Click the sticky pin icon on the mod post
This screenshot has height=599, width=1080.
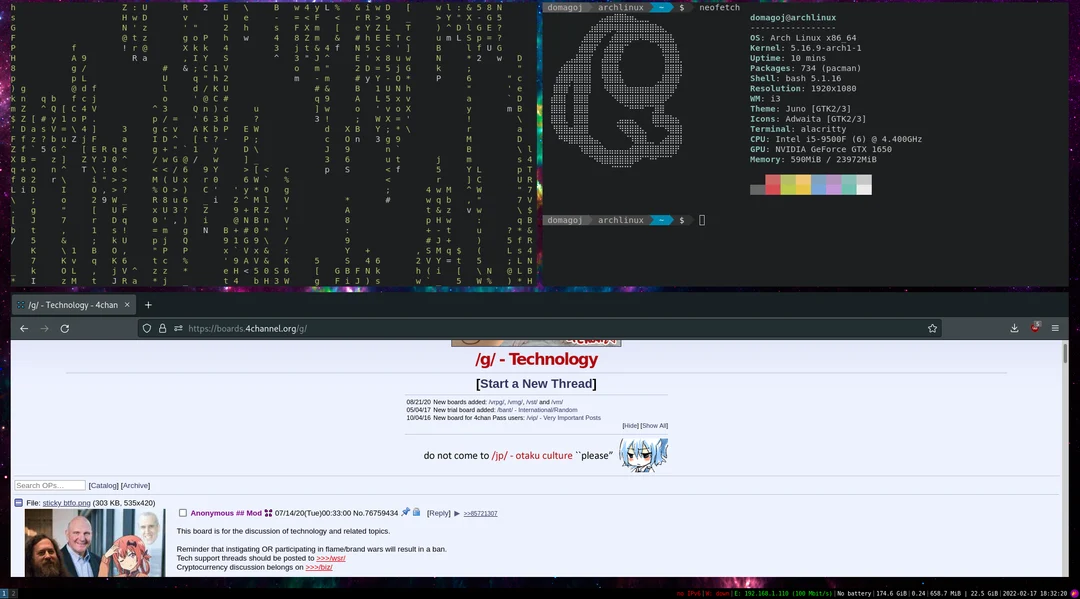(x=405, y=512)
